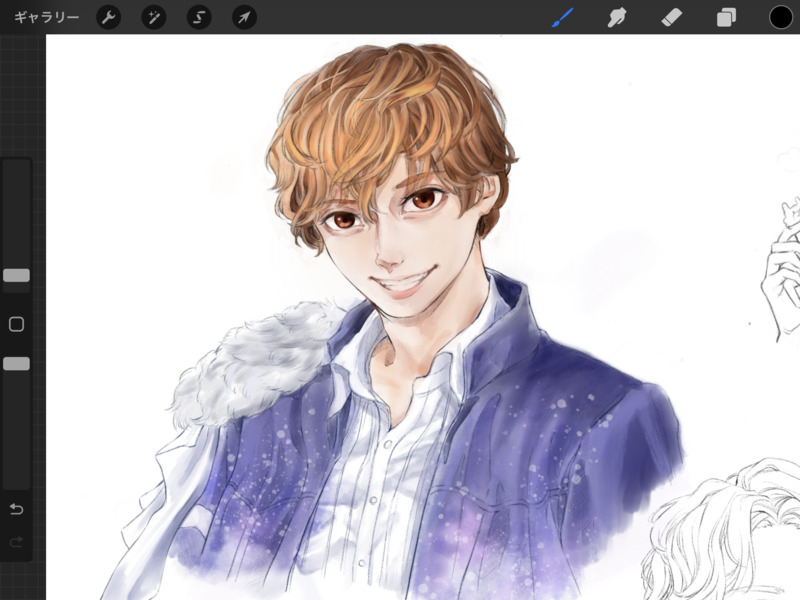This screenshot has height=600, width=800.
Task: Redo with the dimmed redo arrow
Action: coord(16,541)
